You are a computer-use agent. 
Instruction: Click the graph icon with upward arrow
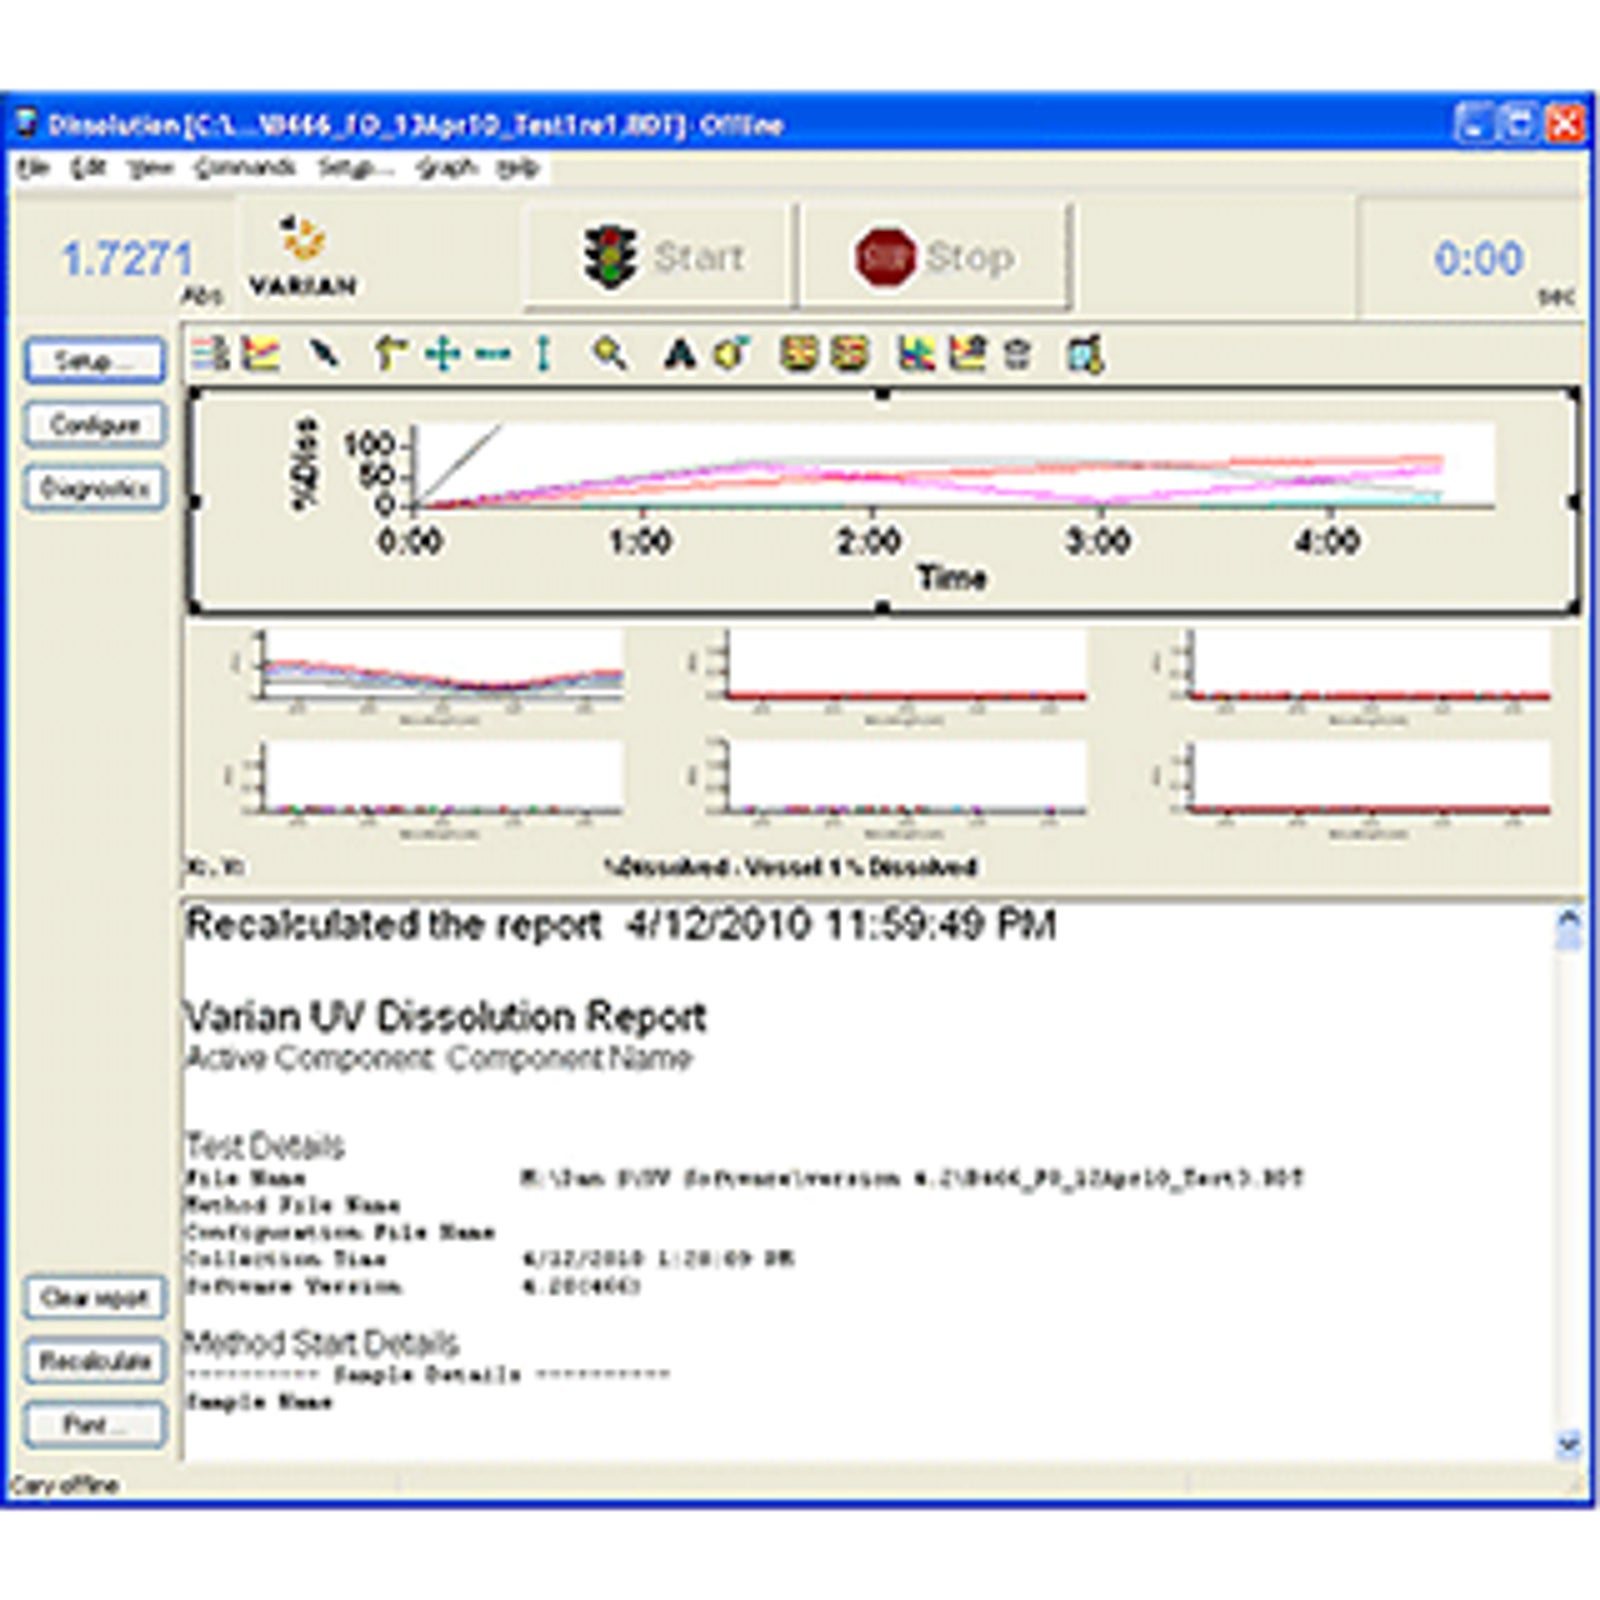967,354
